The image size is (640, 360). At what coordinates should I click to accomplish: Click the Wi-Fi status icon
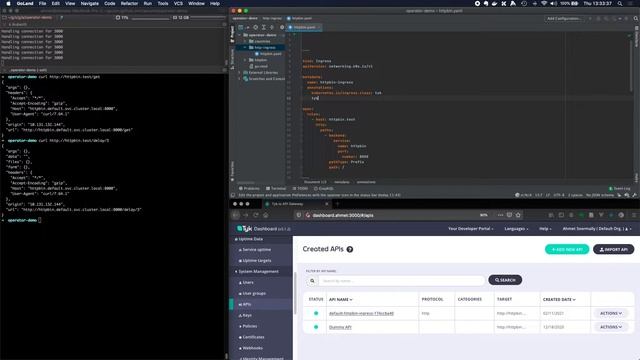click(x=544, y=3)
